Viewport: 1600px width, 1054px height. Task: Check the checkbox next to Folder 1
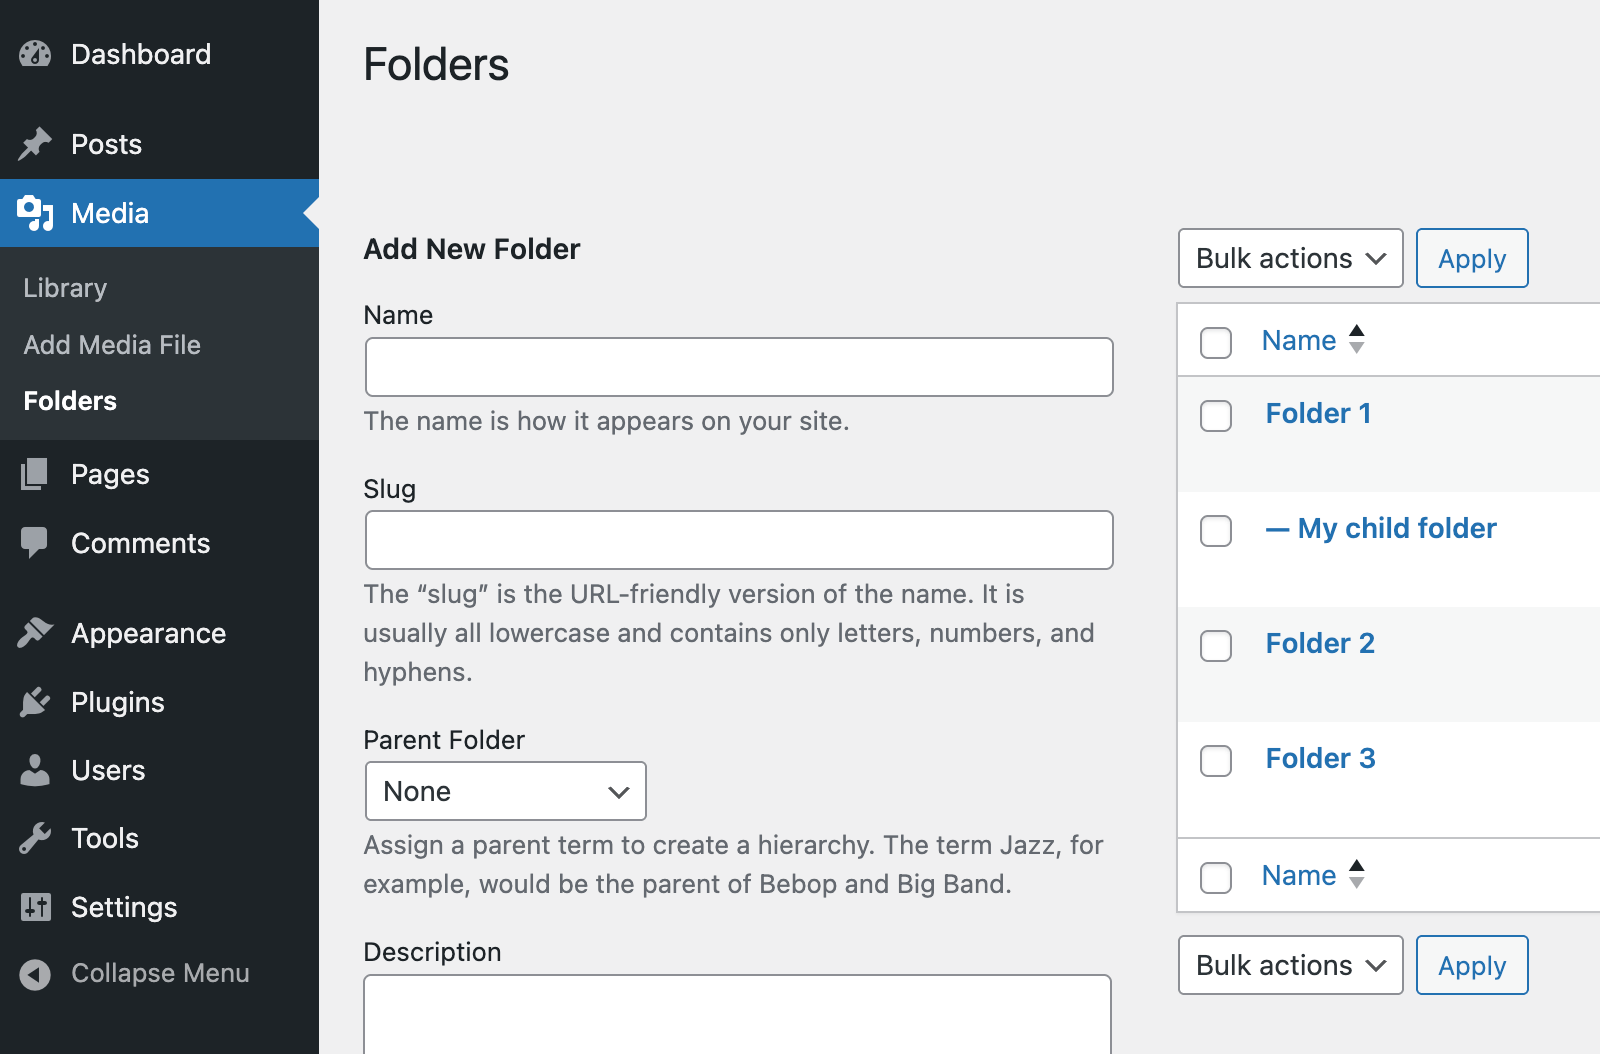1215,416
